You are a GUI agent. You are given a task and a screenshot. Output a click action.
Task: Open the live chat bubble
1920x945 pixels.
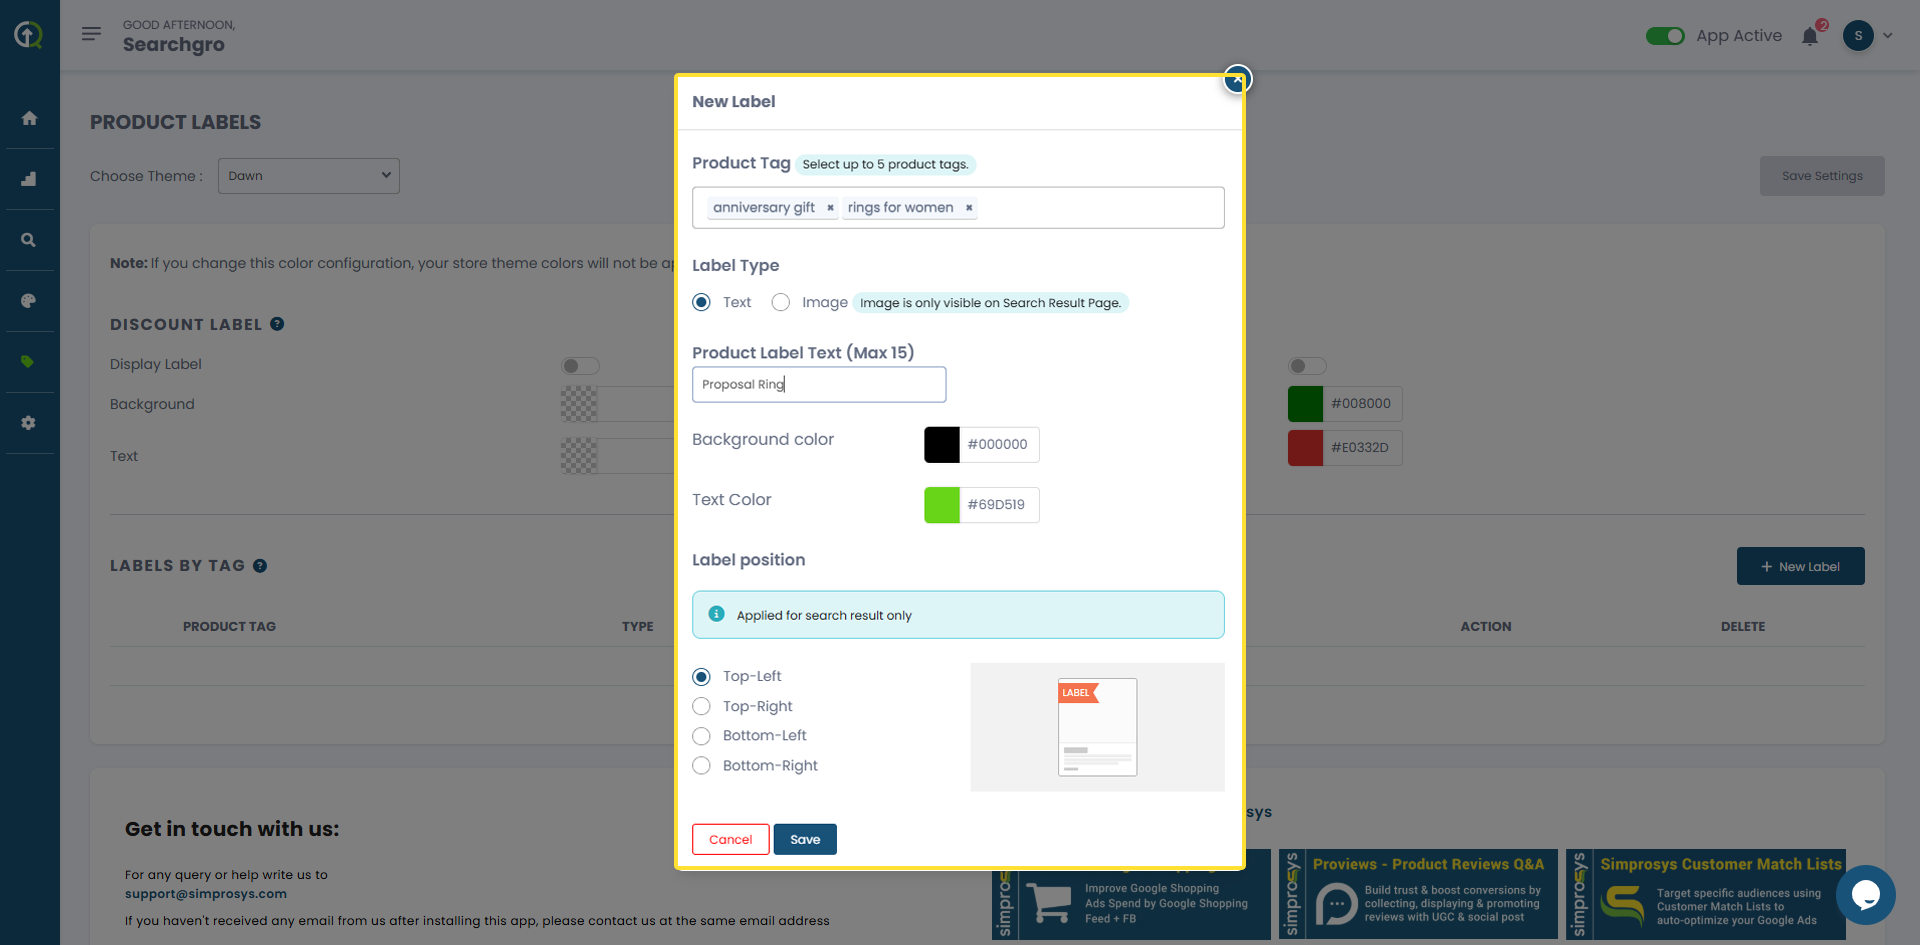(x=1865, y=894)
